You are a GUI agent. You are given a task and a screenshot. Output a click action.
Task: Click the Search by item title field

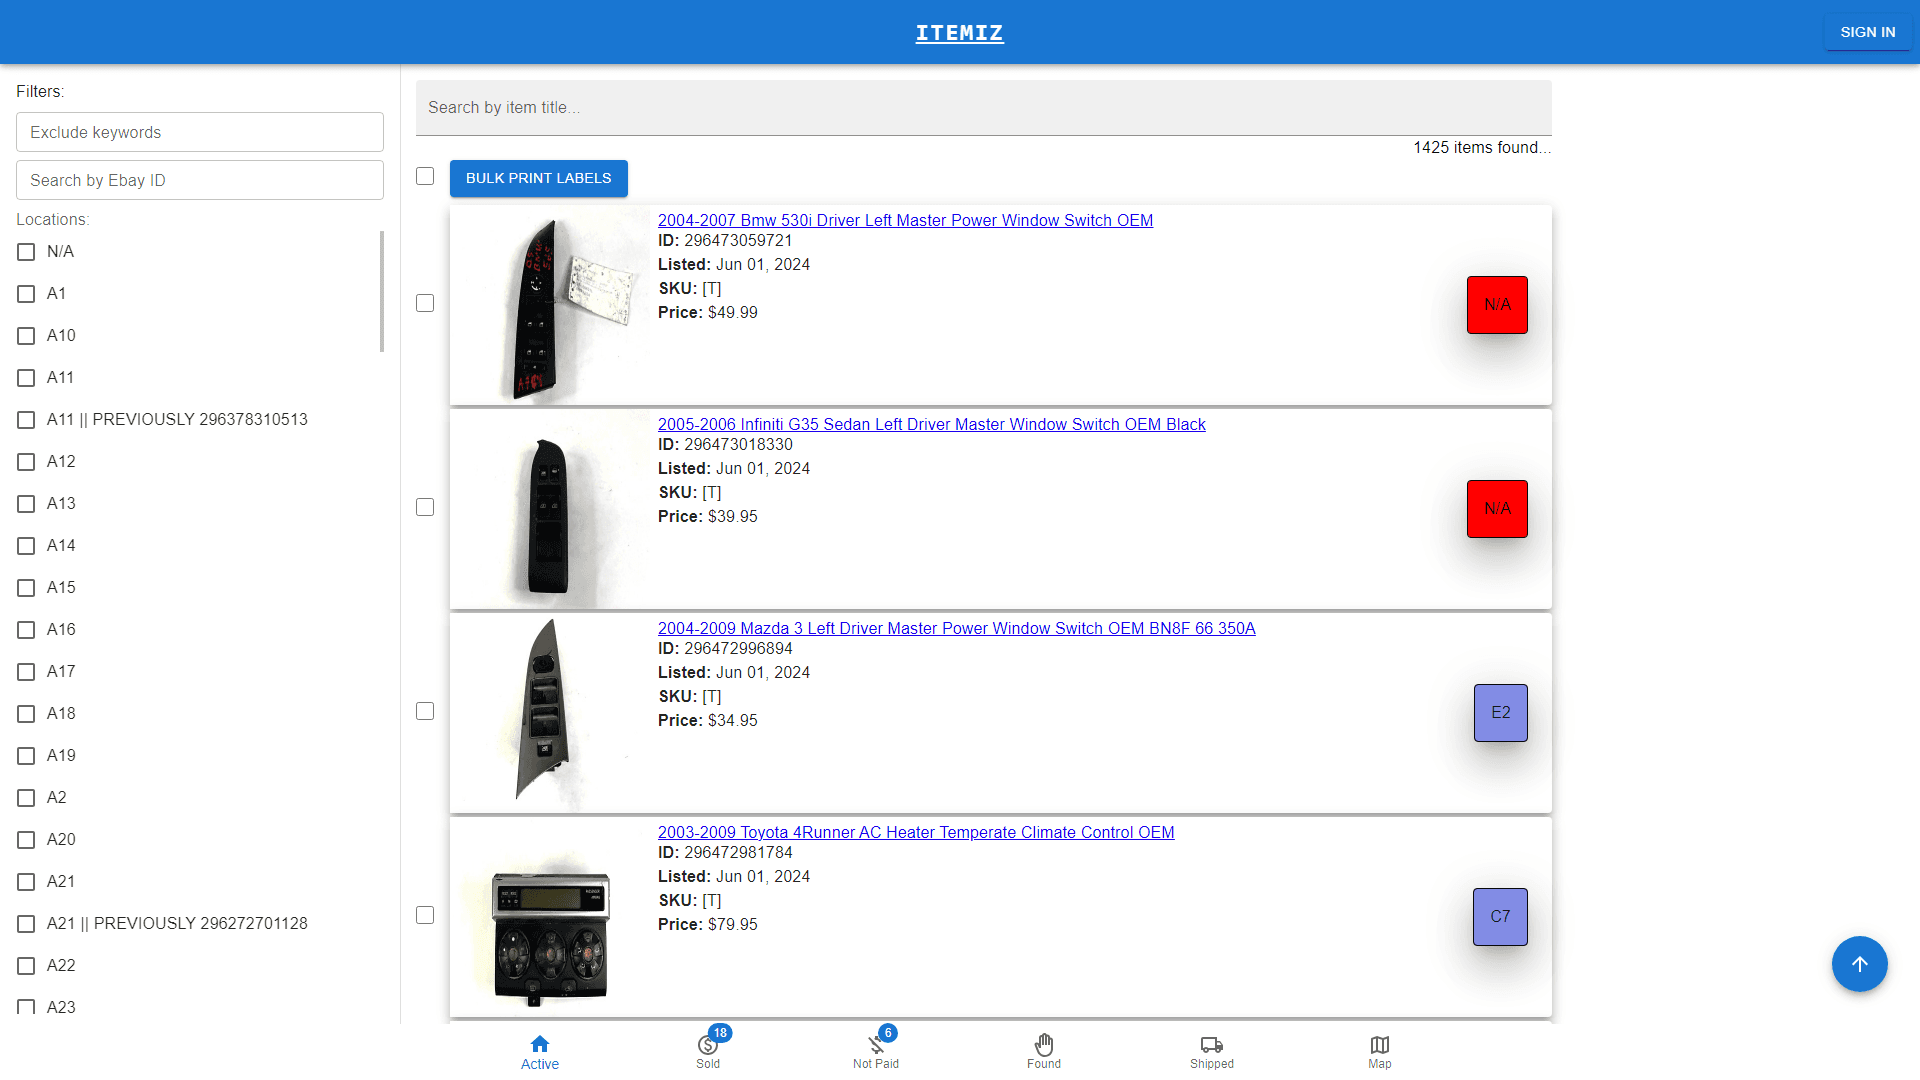pos(983,108)
